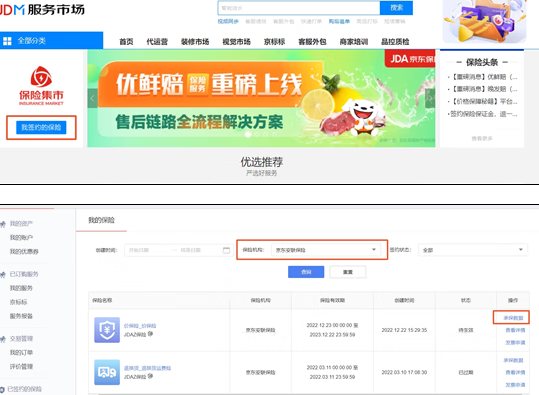Click the wallet promo illustration at top right
The image size is (539, 395).
(485, 21)
